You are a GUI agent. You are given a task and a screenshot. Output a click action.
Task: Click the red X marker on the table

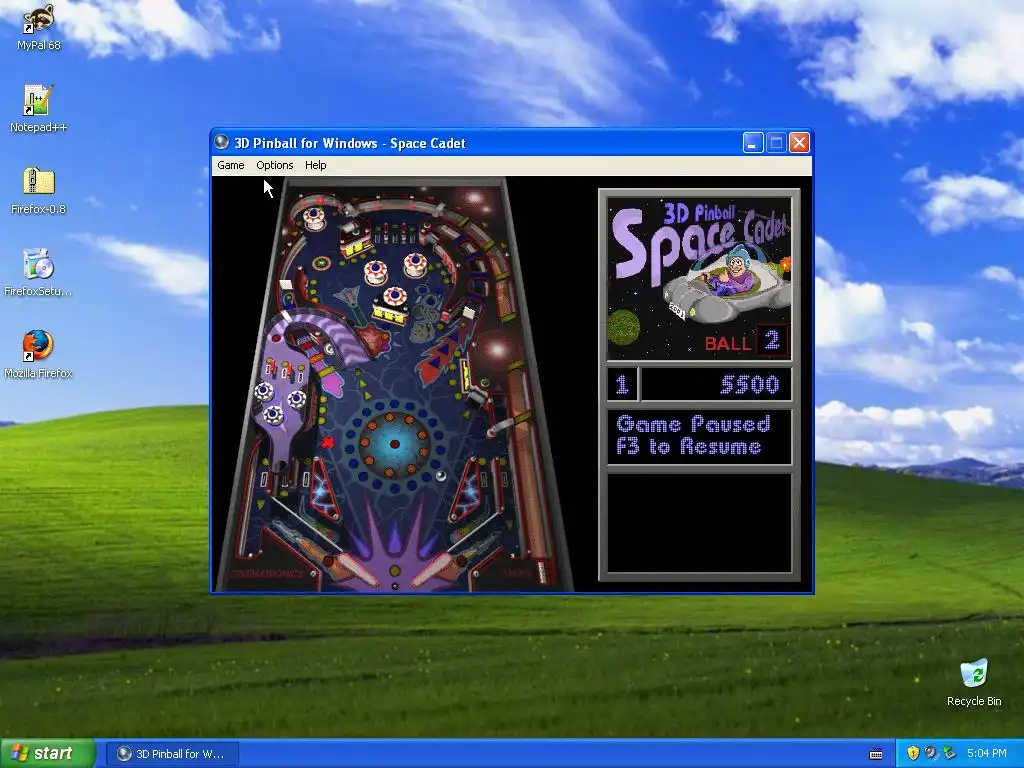click(328, 442)
